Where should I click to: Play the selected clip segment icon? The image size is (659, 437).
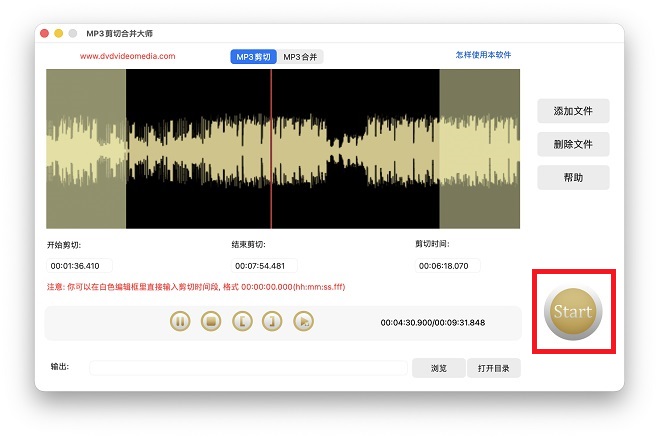pos(304,321)
